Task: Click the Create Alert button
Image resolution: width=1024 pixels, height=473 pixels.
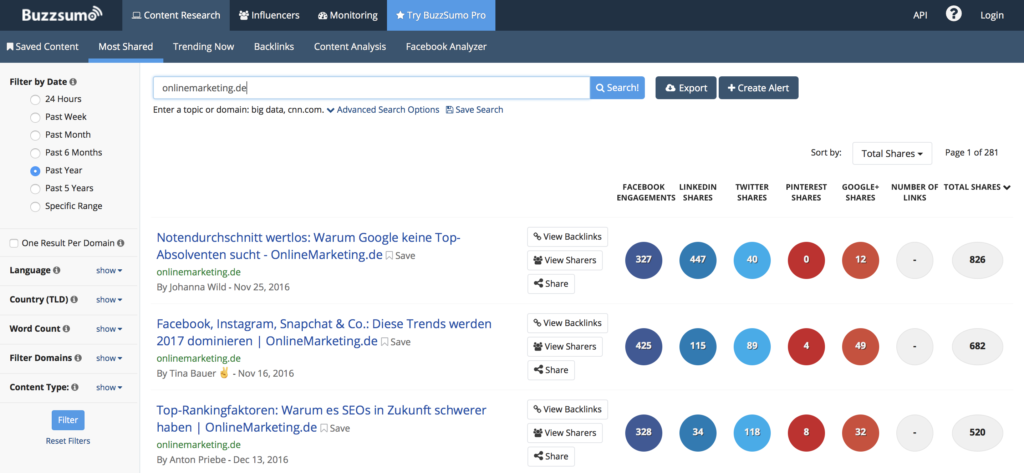Action: [x=758, y=88]
